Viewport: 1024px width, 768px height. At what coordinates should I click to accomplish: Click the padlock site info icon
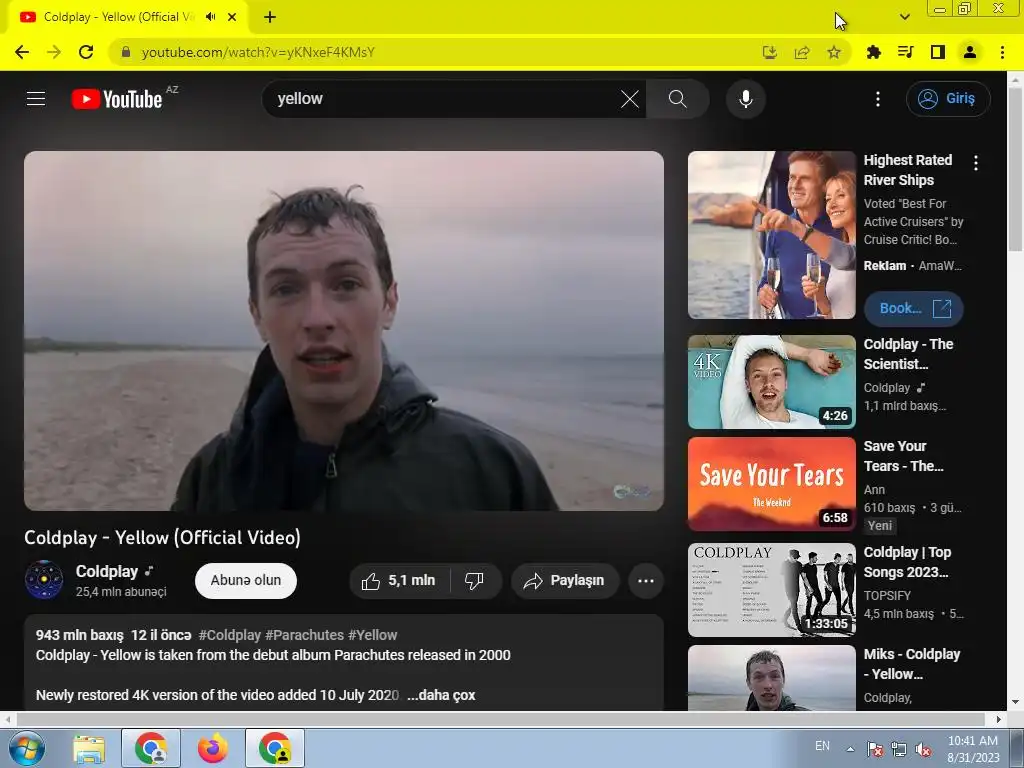(x=126, y=52)
